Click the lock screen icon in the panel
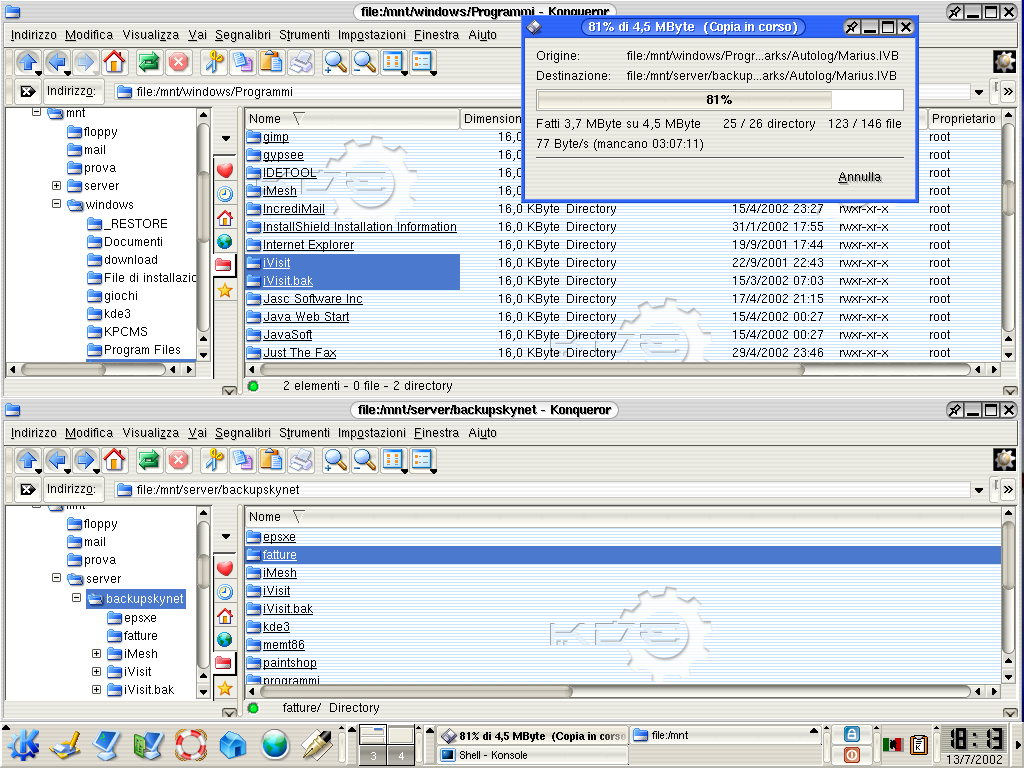This screenshot has height=768, width=1024. point(852,734)
